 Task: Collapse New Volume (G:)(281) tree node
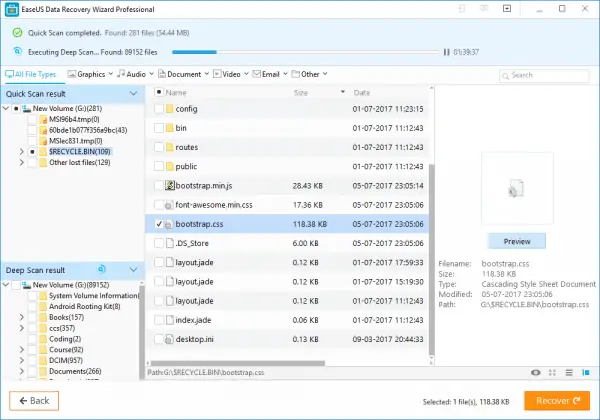click(x=6, y=109)
